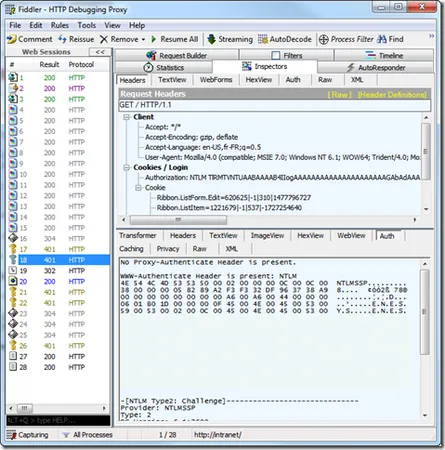Image resolution: width=445 pixels, height=450 pixels.
Task: Click the [Raw] link in Request Headers
Action: tap(340, 95)
